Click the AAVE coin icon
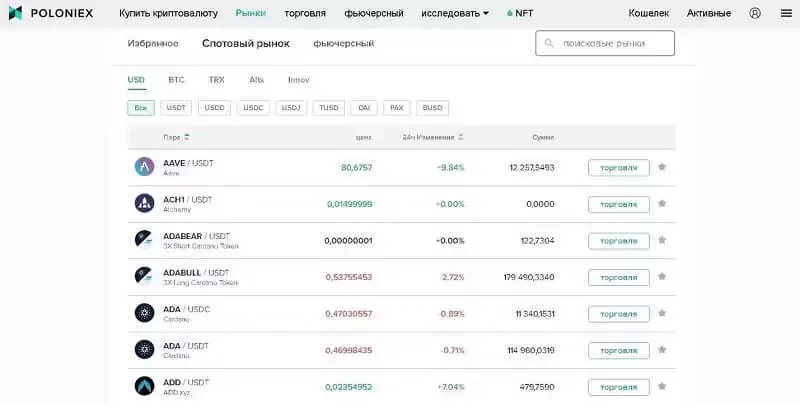 click(x=144, y=167)
